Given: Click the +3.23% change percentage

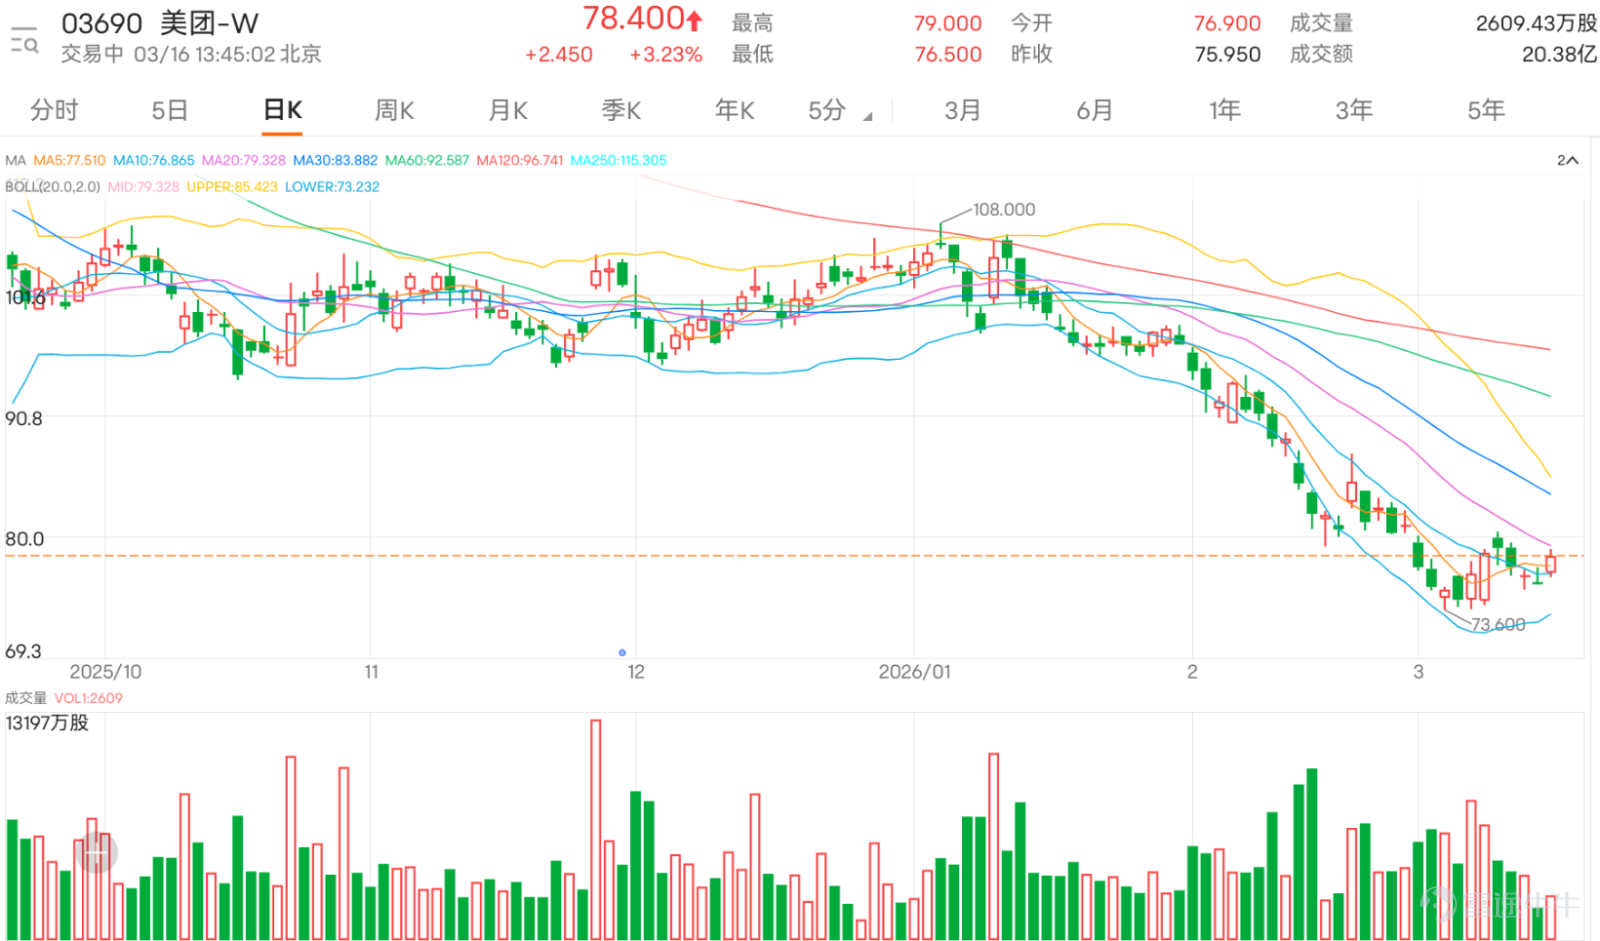Looking at the screenshot, I should [x=666, y=55].
